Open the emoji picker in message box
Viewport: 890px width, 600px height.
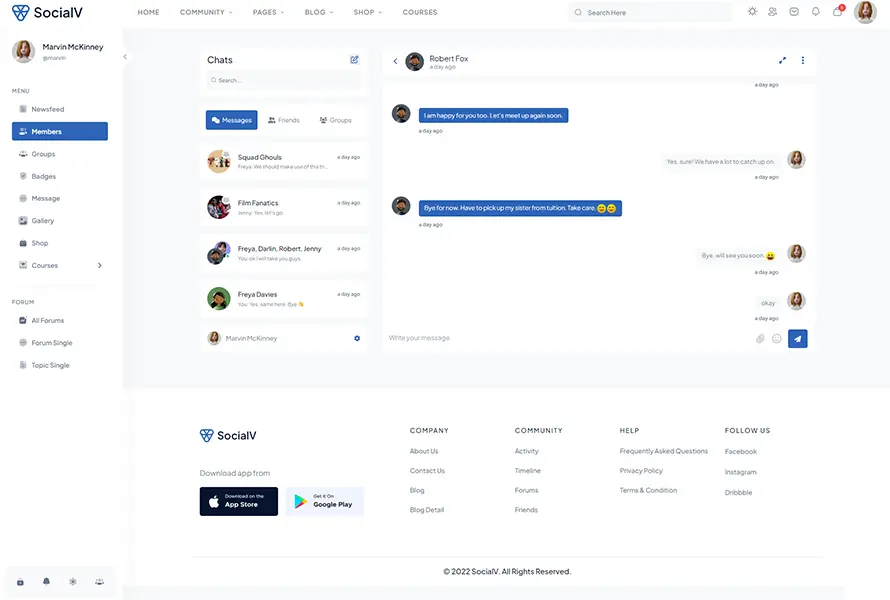777,339
